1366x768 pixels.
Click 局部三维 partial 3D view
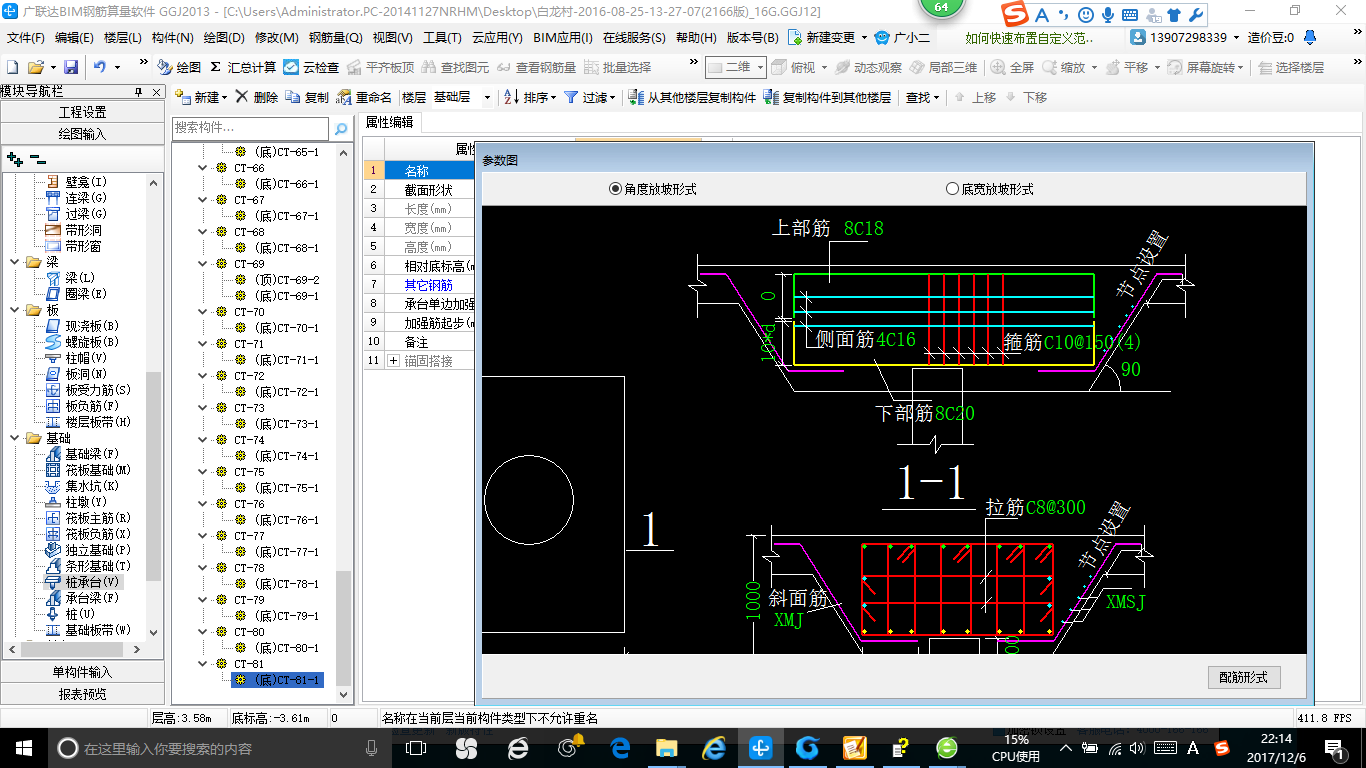pyautogui.click(x=943, y=67)
